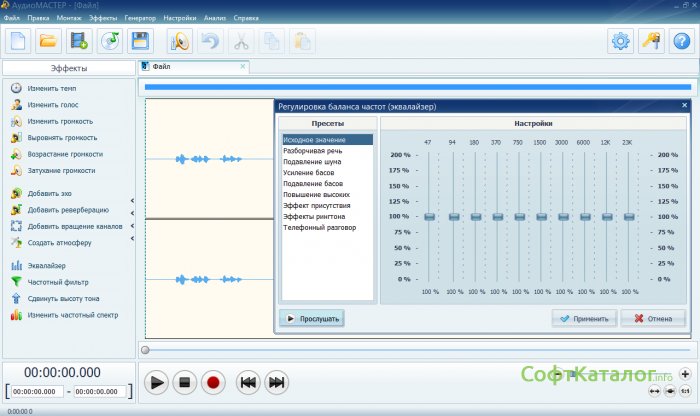
Task: Select the Эквалайзер effect in the sidebar
Action: pos(46,265)
